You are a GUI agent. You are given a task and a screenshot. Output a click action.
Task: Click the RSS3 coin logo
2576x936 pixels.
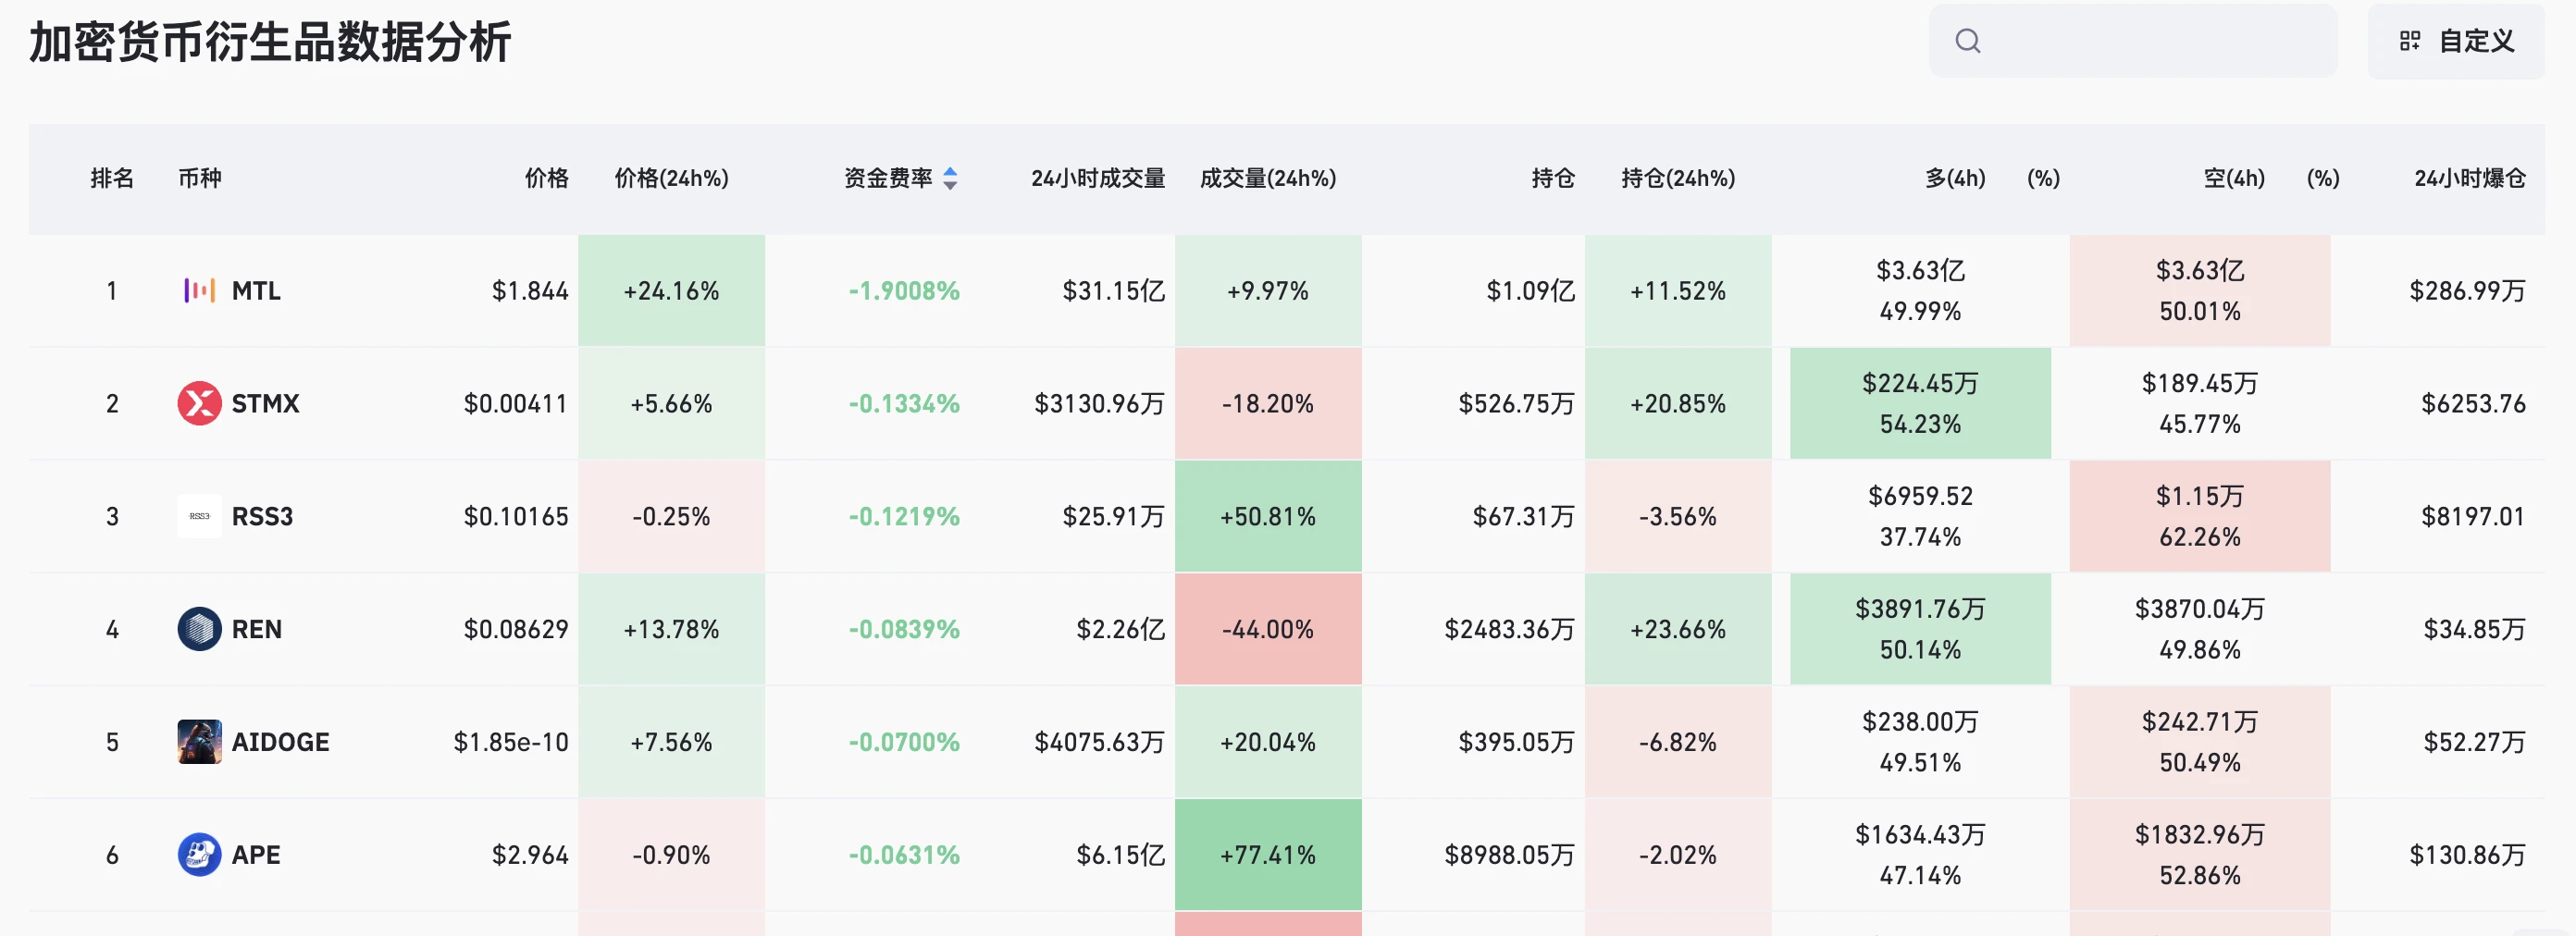click(x=199, y=517)
